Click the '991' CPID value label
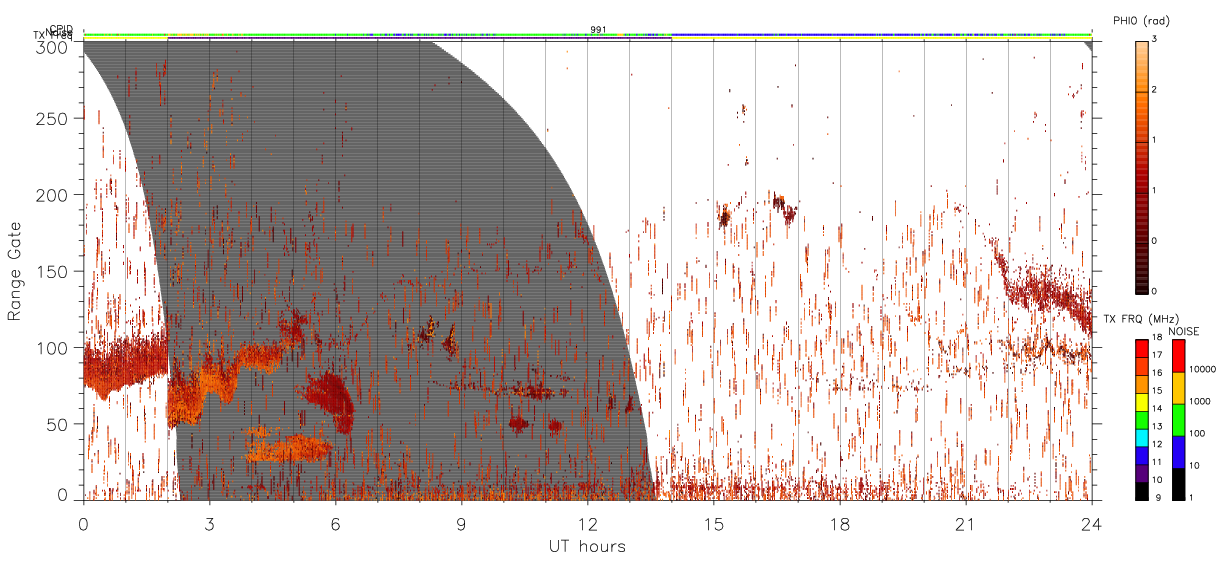 coord(598,30)
